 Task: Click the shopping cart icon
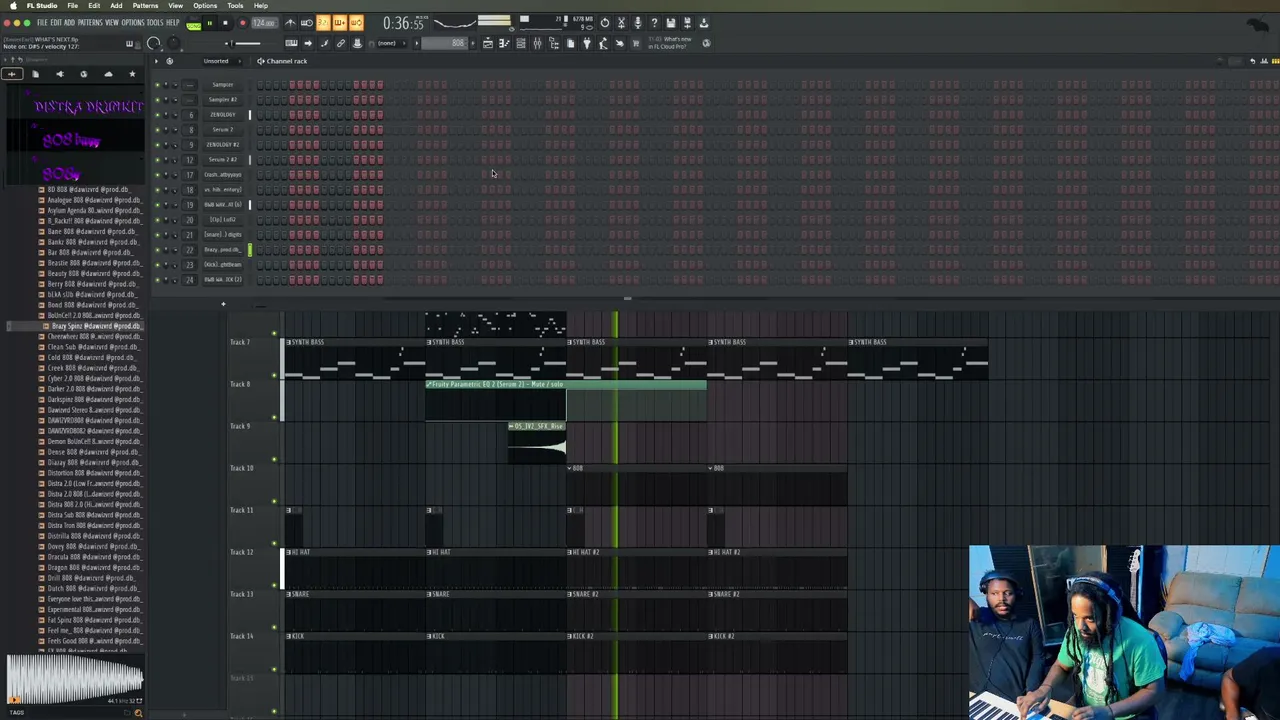pyautogui.click(x=635, y=43)
